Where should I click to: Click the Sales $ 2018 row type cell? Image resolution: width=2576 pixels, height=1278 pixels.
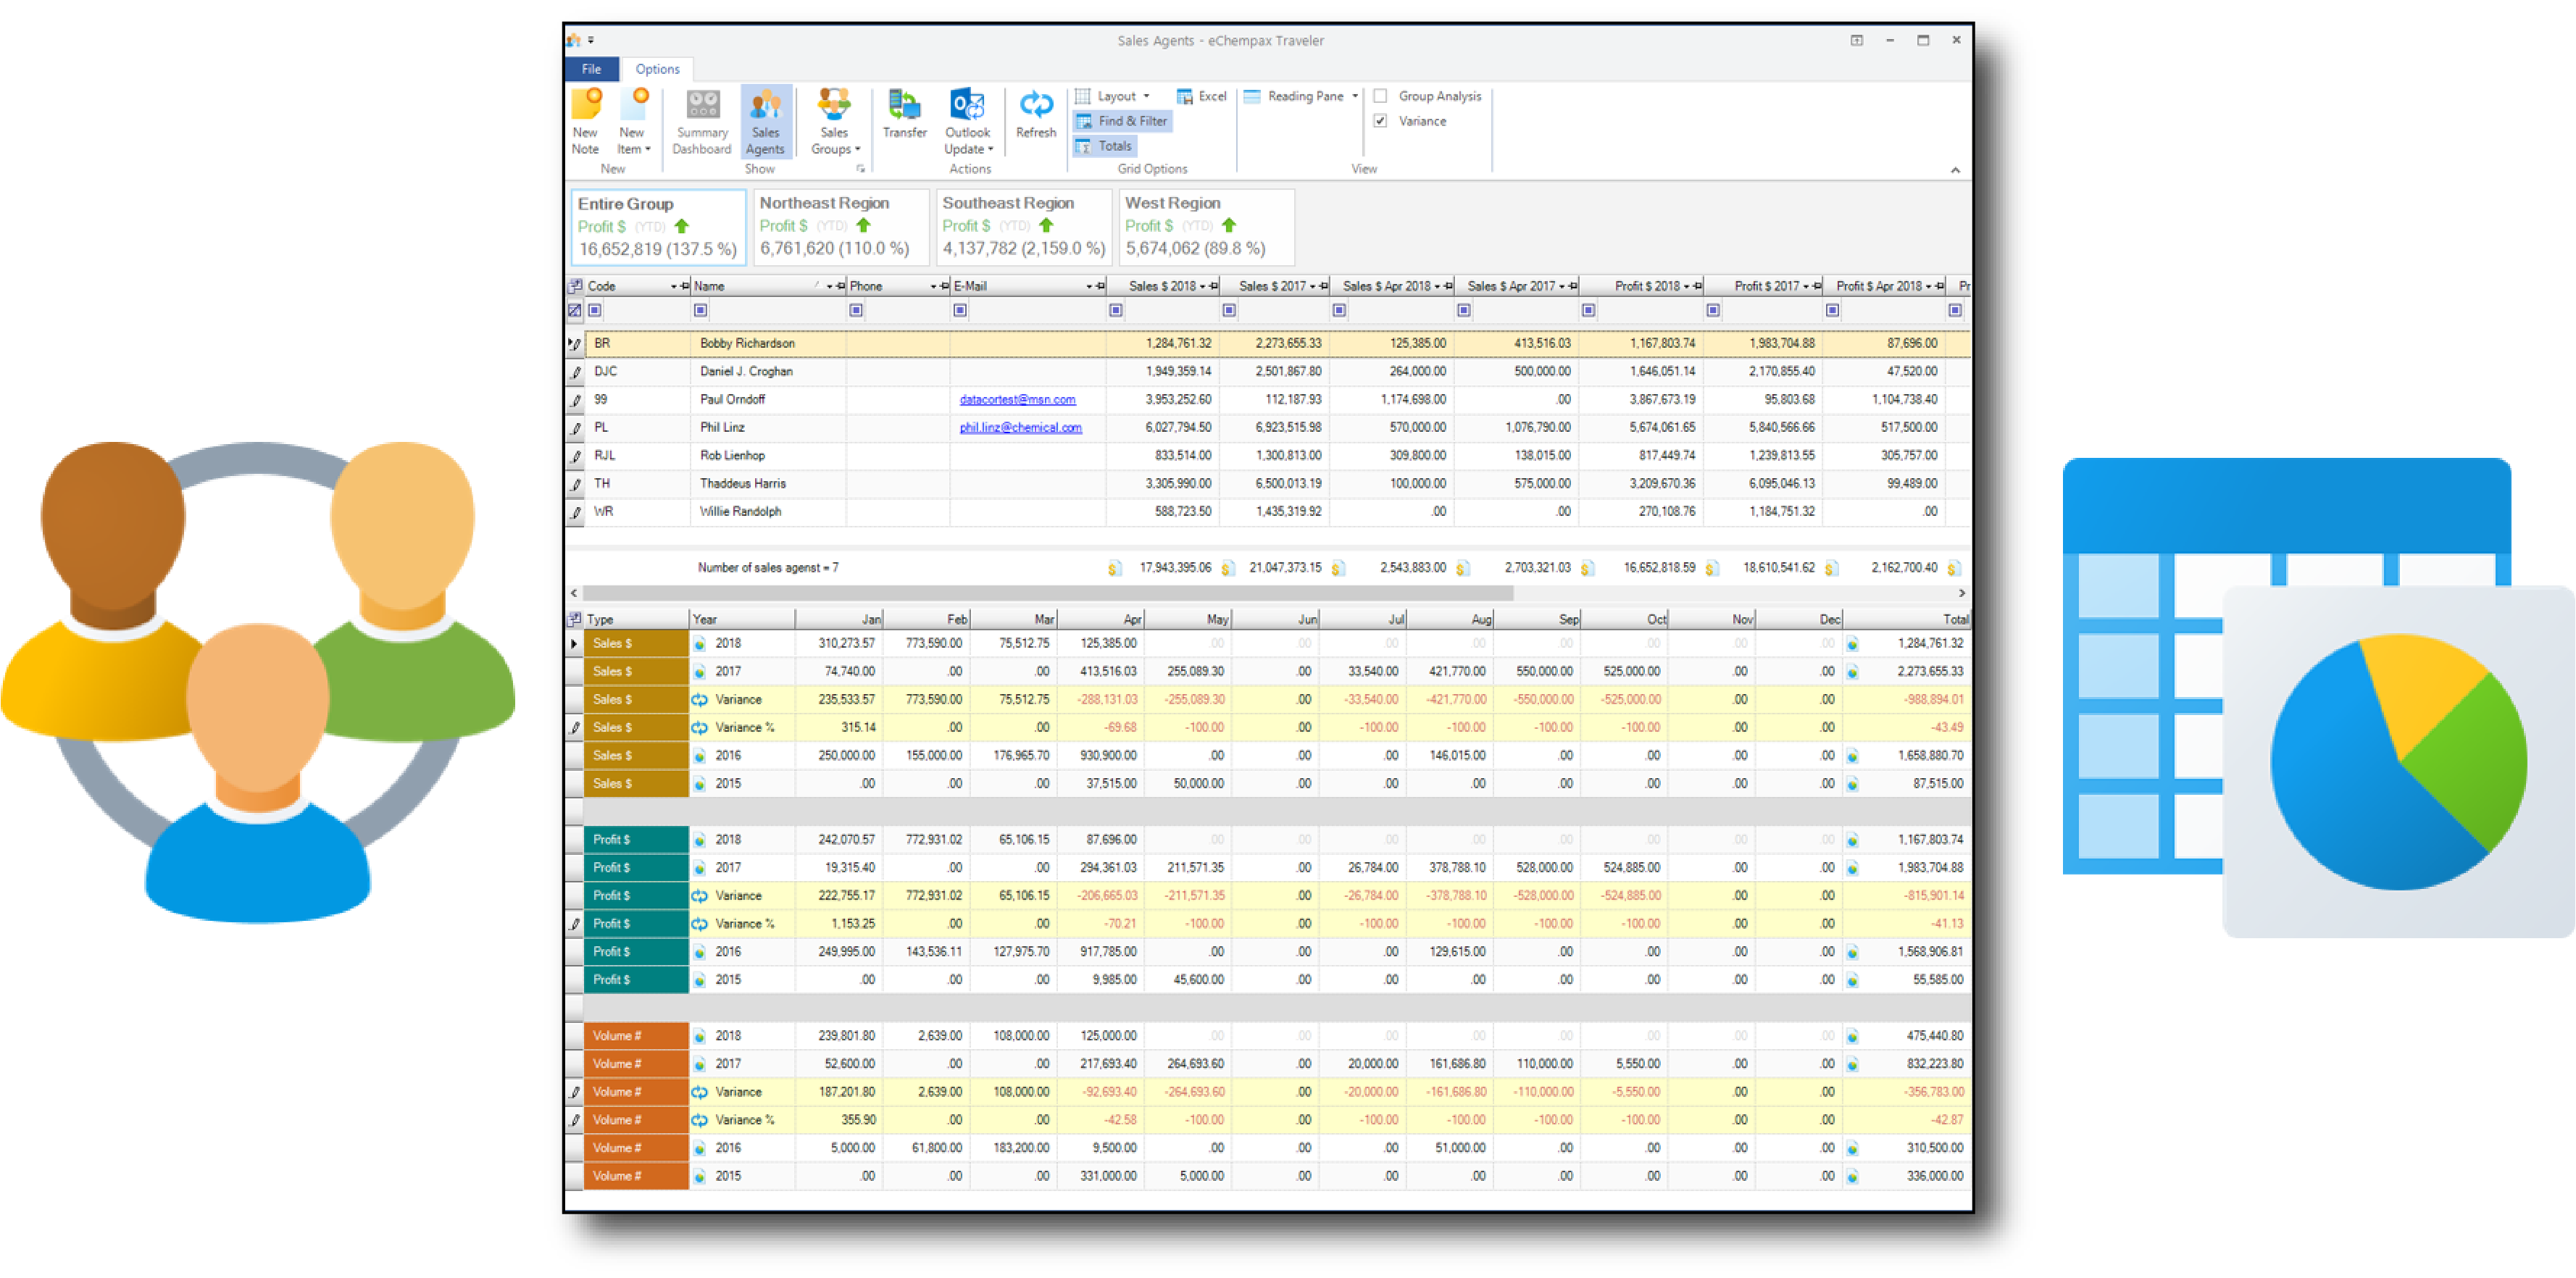coord(636,644)
